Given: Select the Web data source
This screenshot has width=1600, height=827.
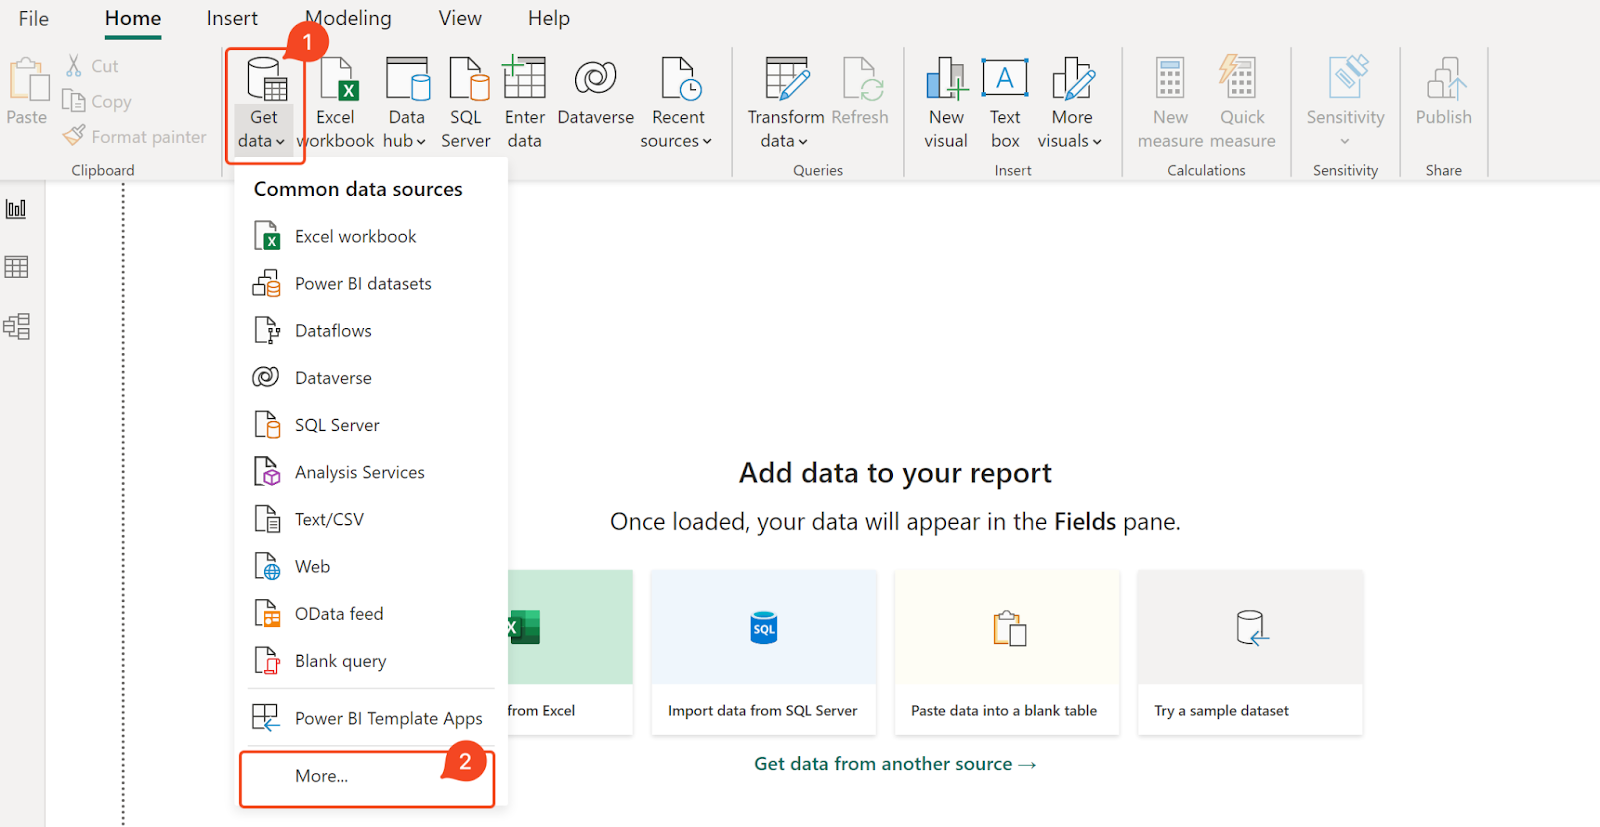Looking at the screenshot, I should tap(372, 566).
